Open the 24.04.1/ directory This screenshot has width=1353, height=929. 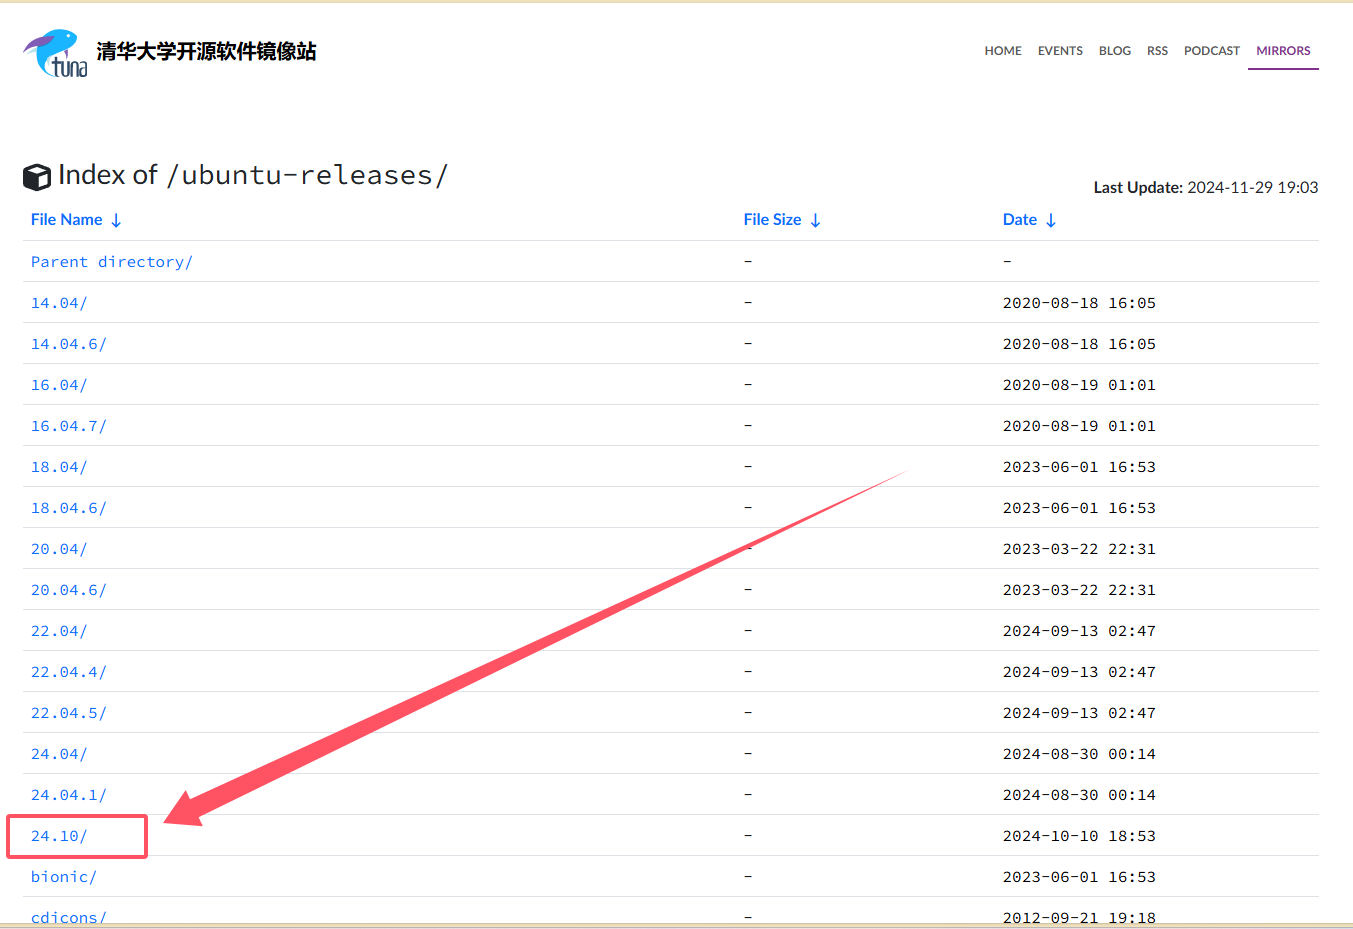coord(69,795)
